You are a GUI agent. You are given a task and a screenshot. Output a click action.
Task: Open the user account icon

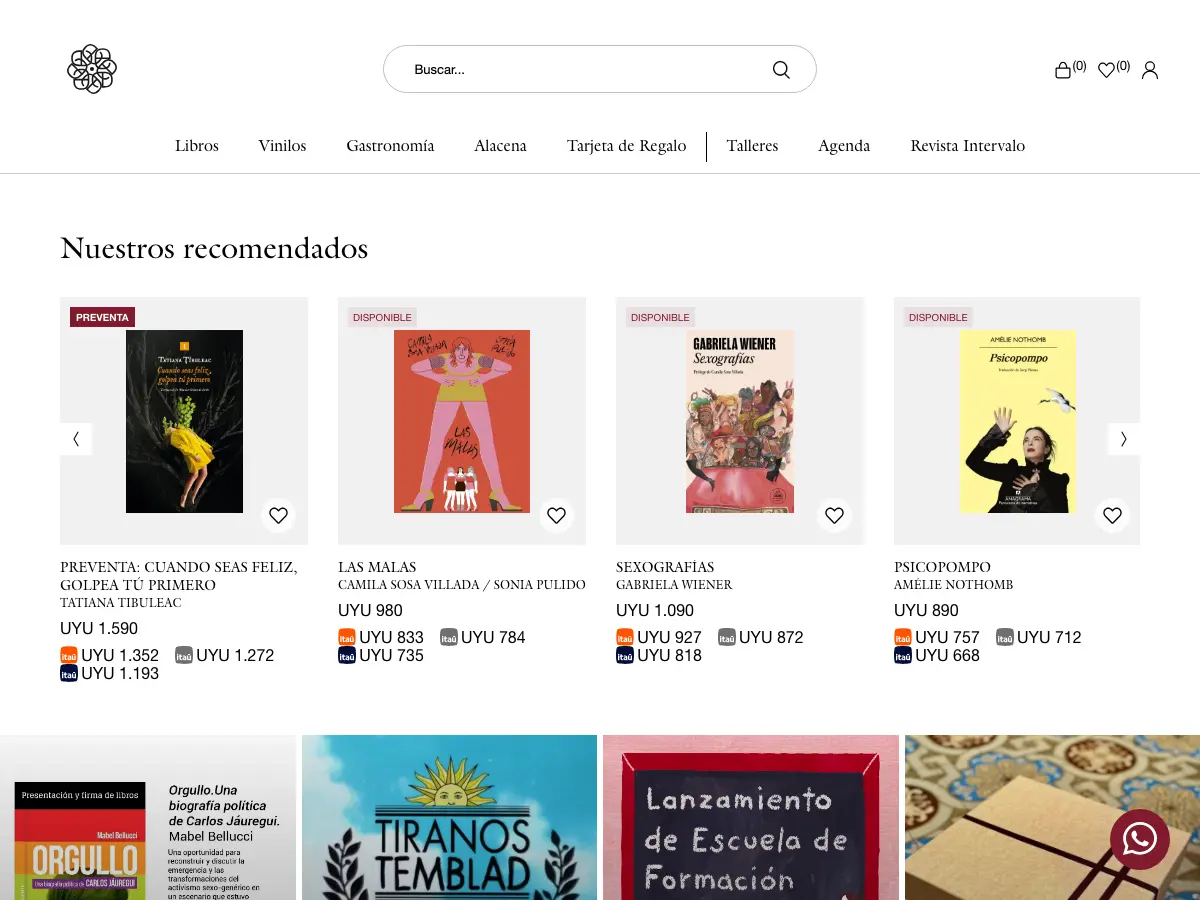click(1150, 70)
